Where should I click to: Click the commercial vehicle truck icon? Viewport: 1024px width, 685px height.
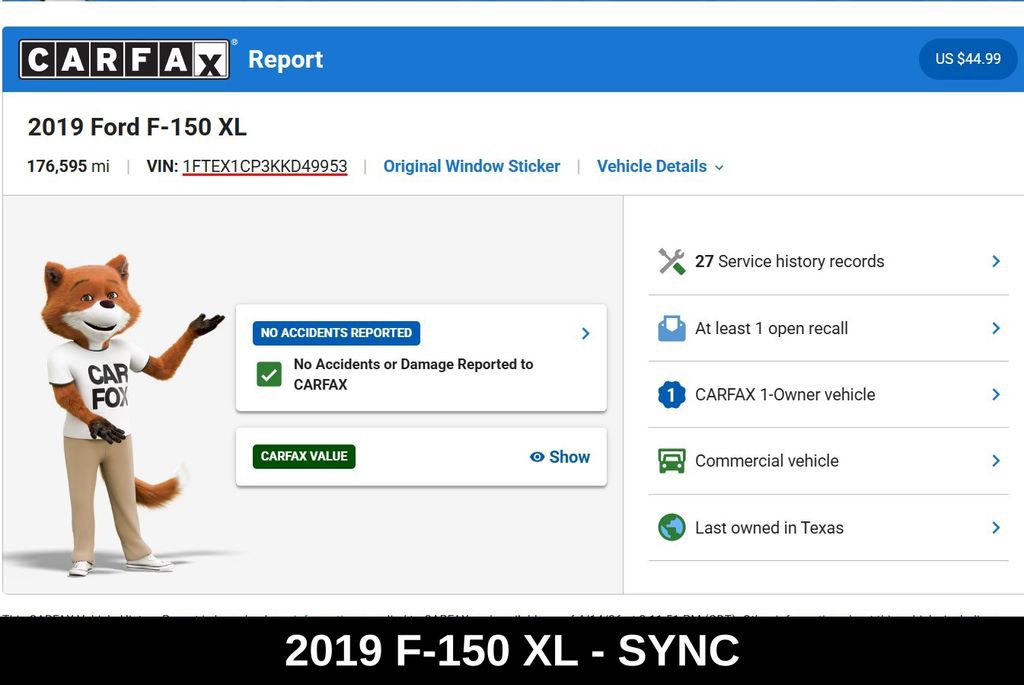[671, 461]
